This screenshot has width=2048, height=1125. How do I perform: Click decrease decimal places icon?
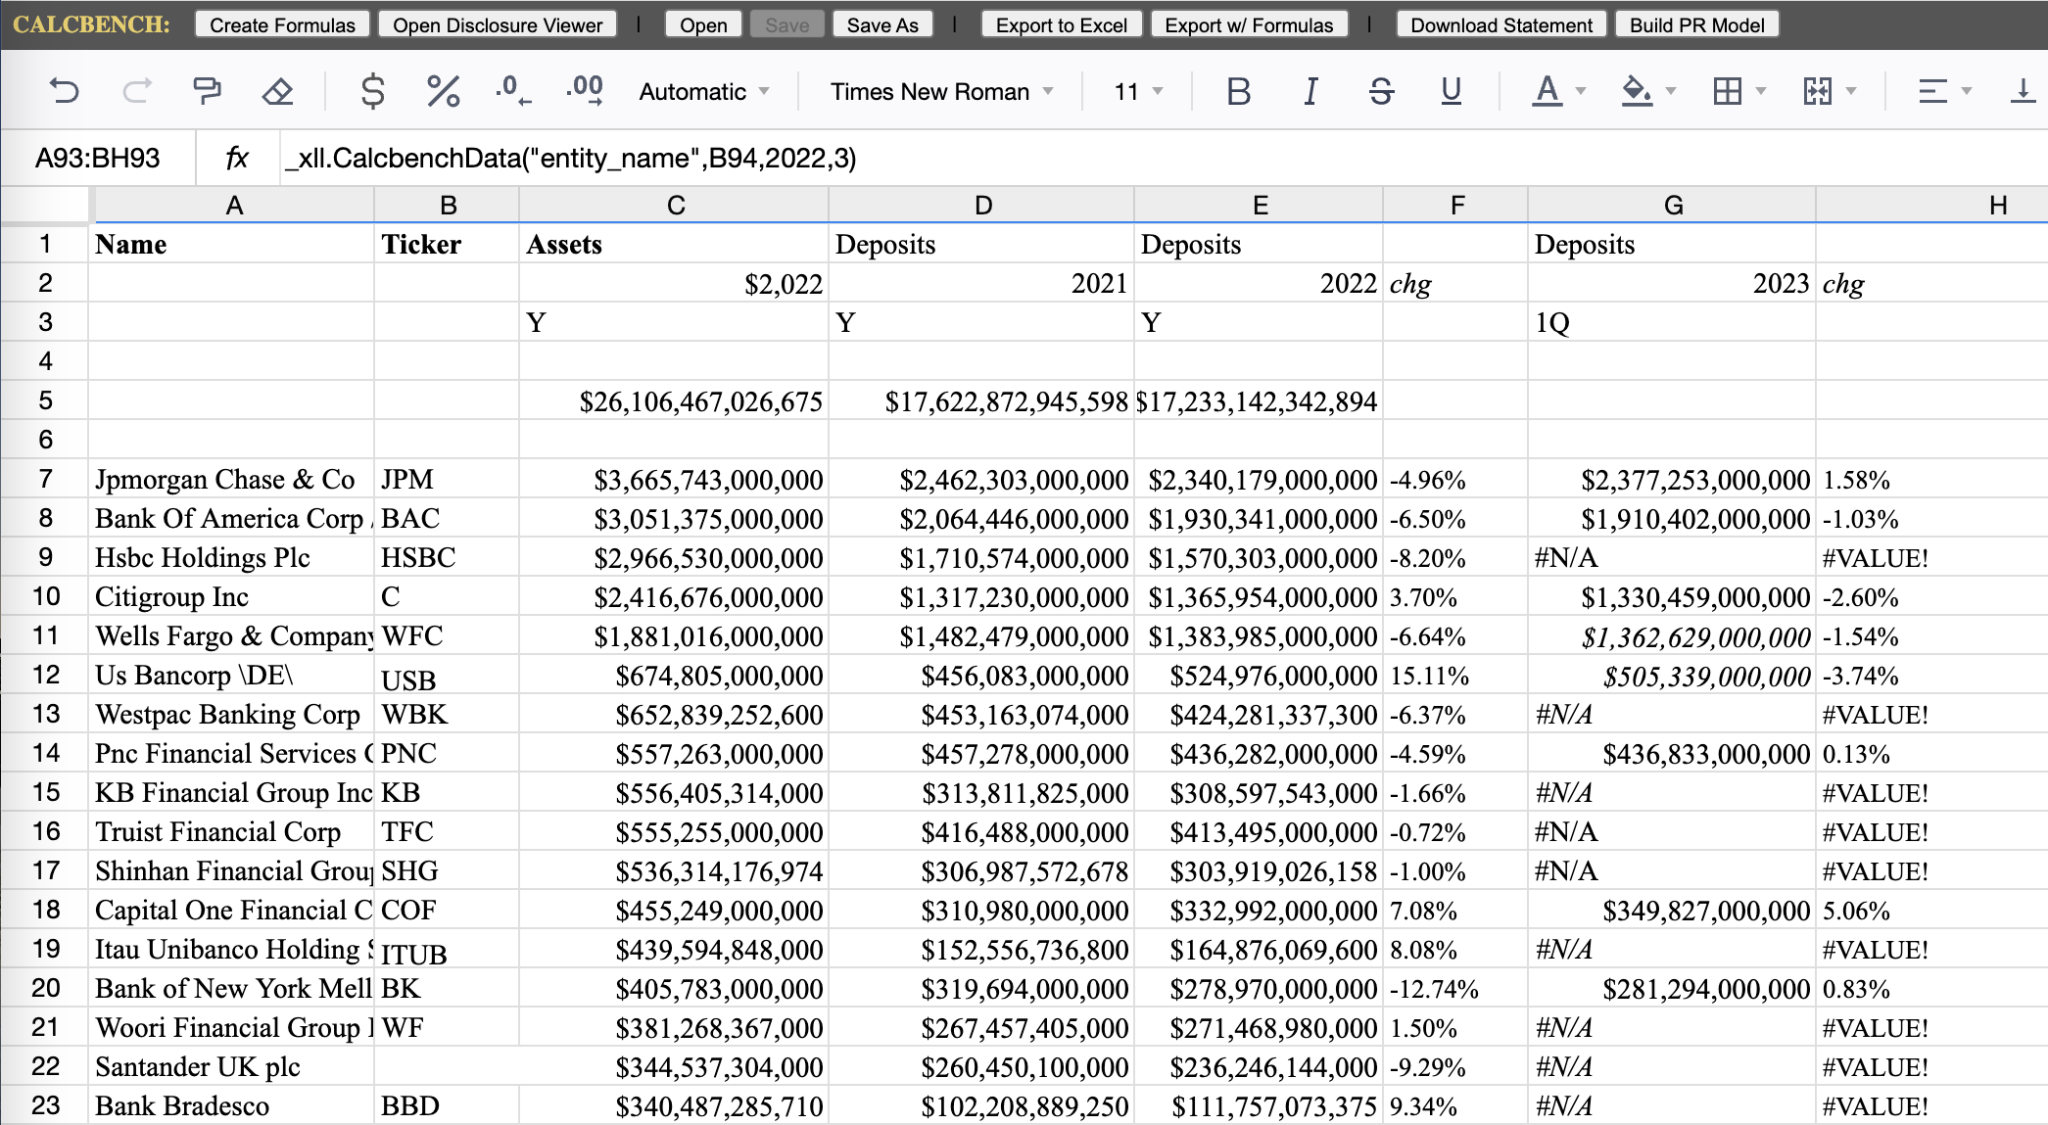click(512, 92)
